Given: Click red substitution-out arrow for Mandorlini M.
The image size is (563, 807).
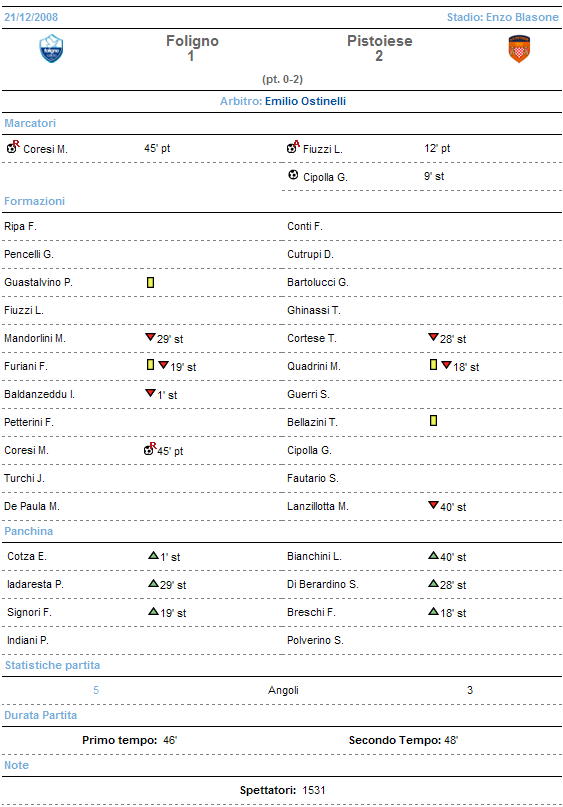Looking at the screenshot, I should [x=150, y=337].
